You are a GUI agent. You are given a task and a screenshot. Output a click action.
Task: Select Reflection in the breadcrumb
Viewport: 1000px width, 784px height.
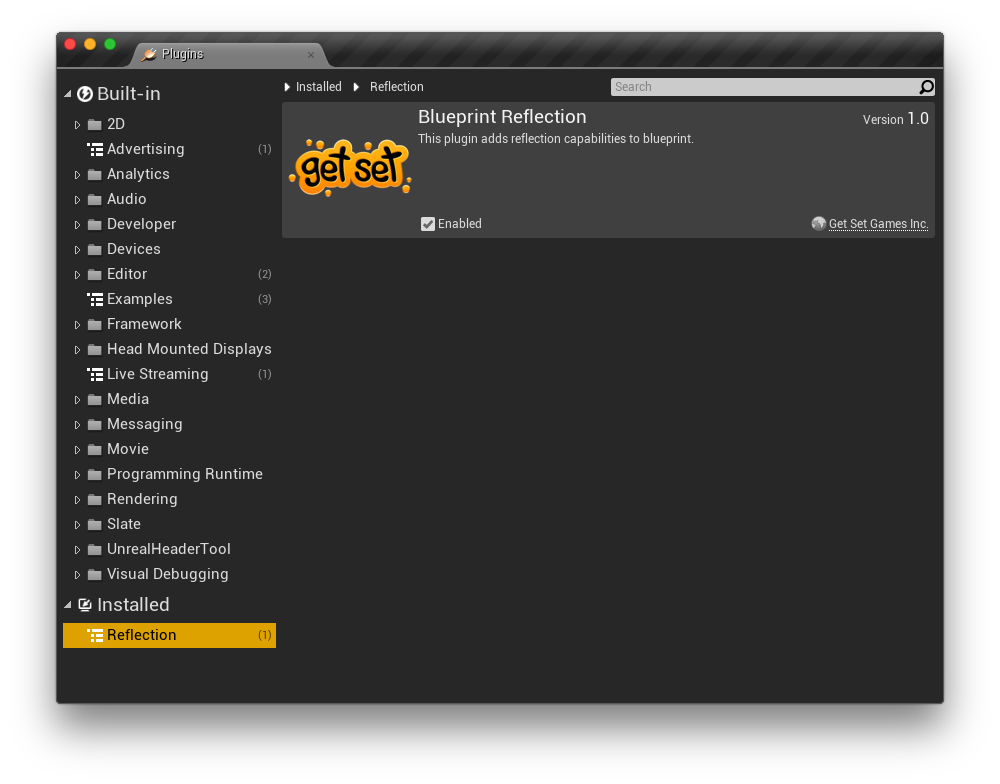(397, 87)
